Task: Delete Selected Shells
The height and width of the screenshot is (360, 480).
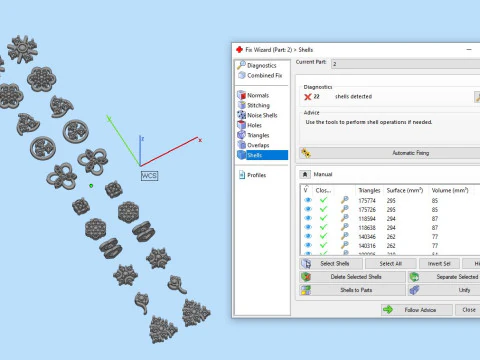Action: 352,277
